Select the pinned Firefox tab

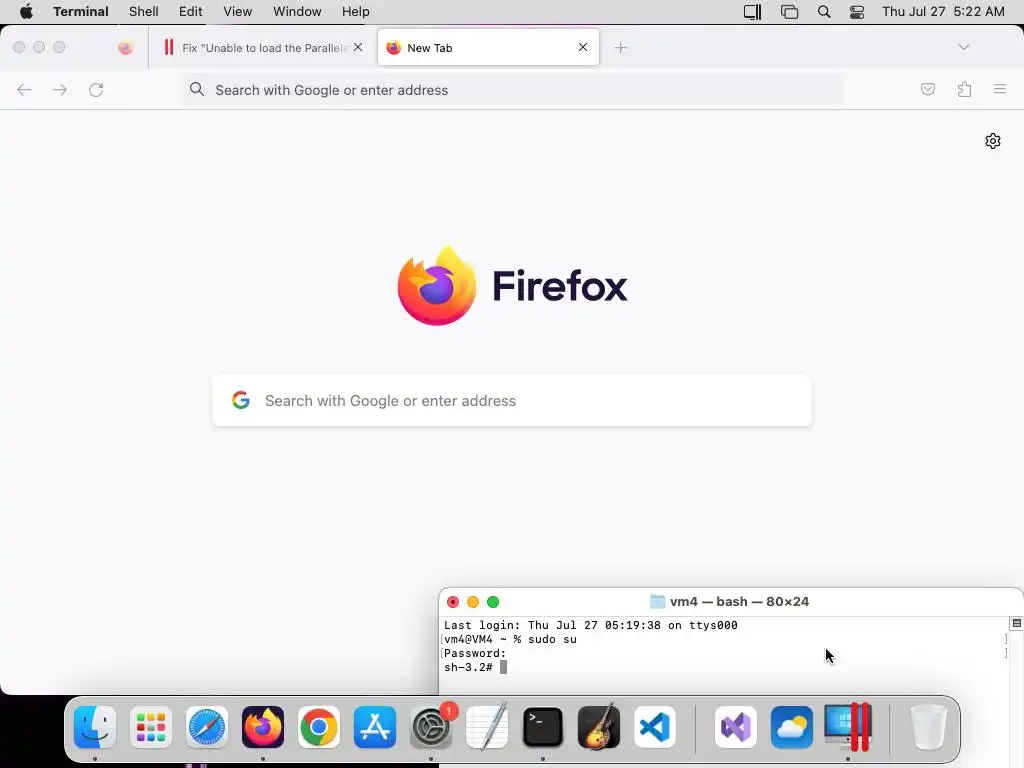[x=125, y=48]
